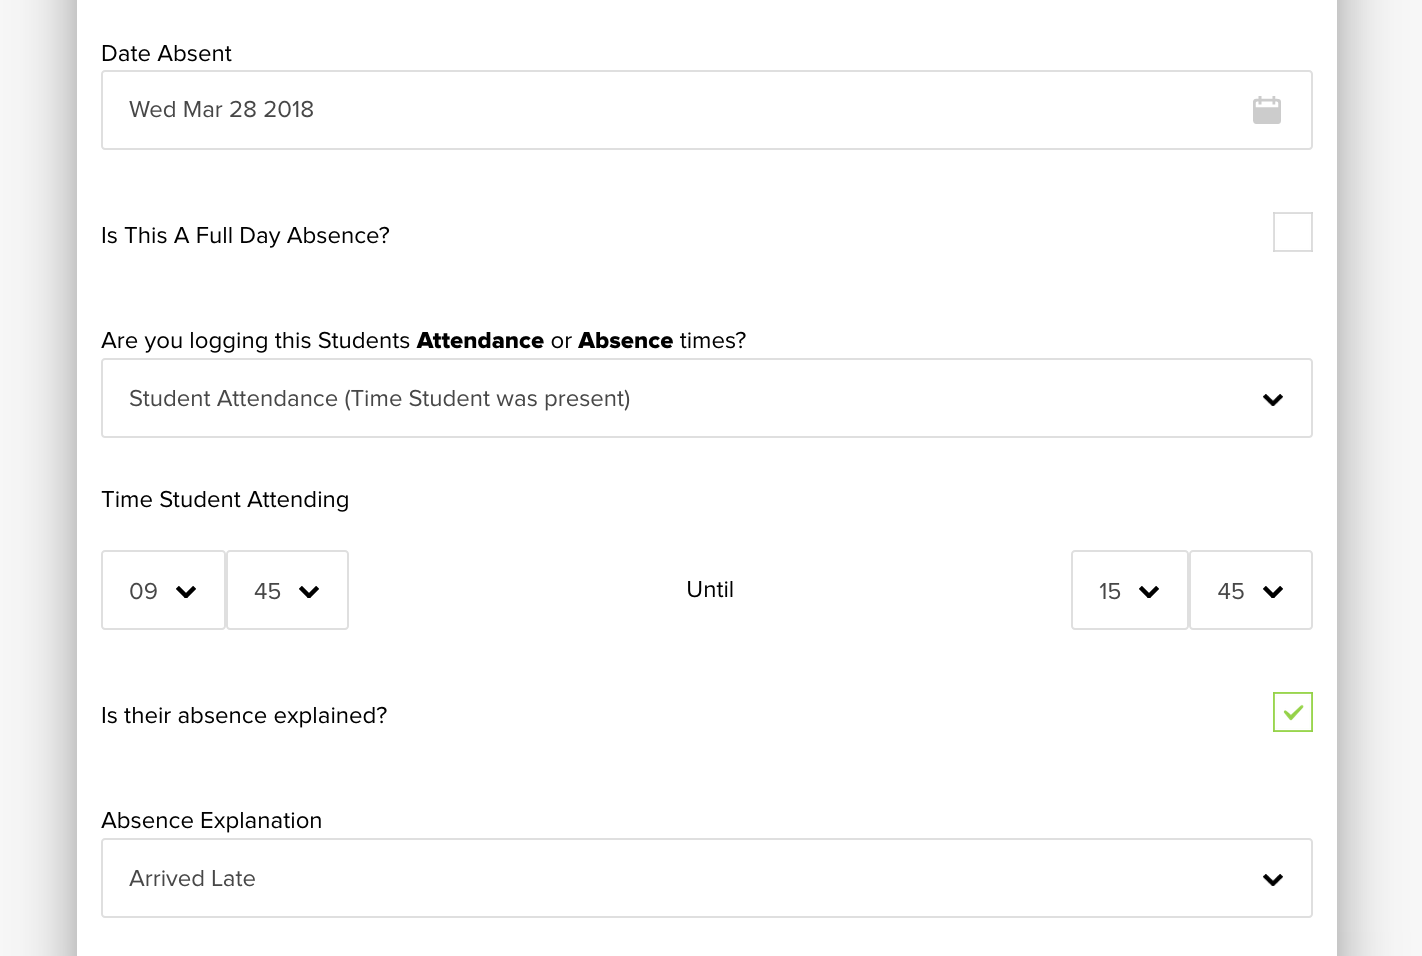Image resolution: width=1422 pixels, height=956 pixels.
Task: Uncheck the absence explained checkbox
Action: pos(1292,712)
